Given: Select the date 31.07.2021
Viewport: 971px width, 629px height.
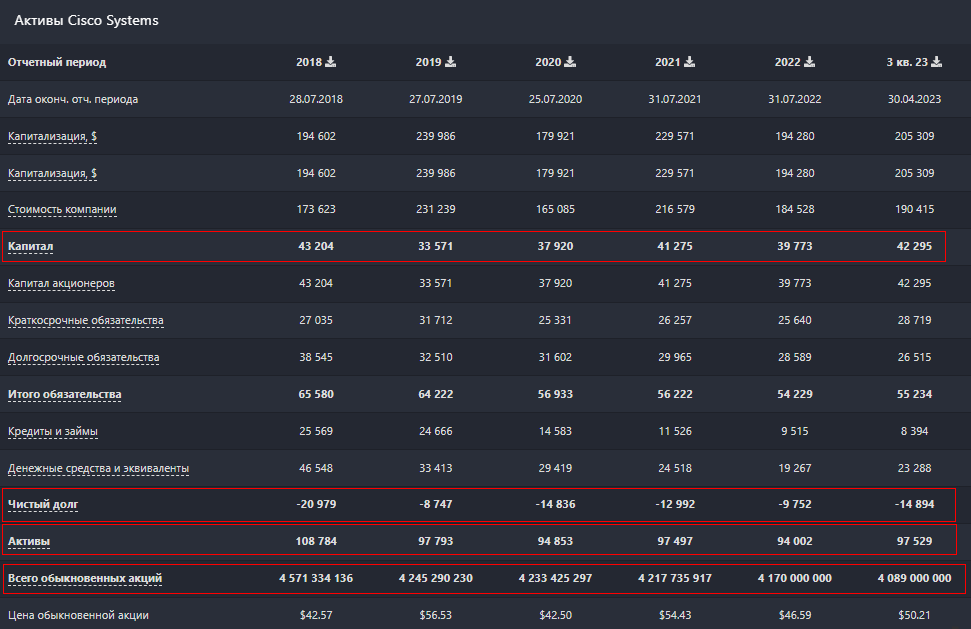Looking at the screenshot, I should 675,99.
